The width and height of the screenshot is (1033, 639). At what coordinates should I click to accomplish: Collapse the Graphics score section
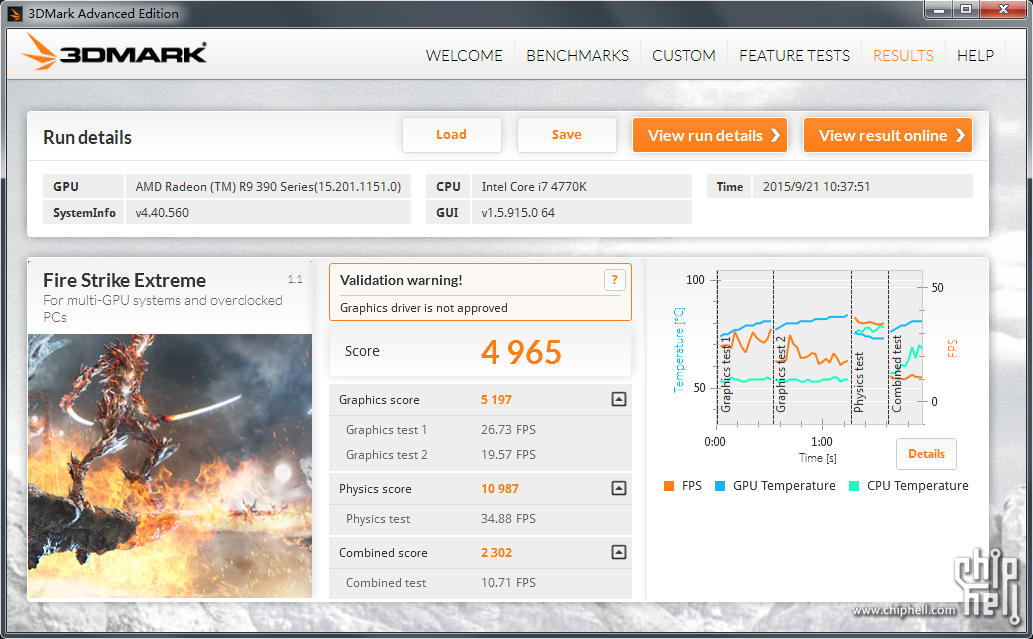pyautogui.click(x=619, y=399)
